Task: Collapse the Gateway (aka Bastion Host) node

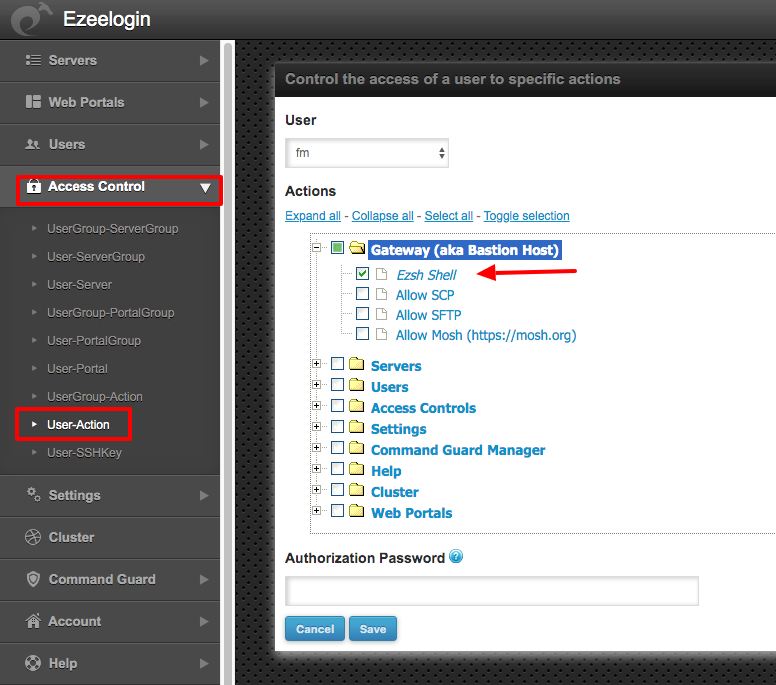Action: pos(317,249)
